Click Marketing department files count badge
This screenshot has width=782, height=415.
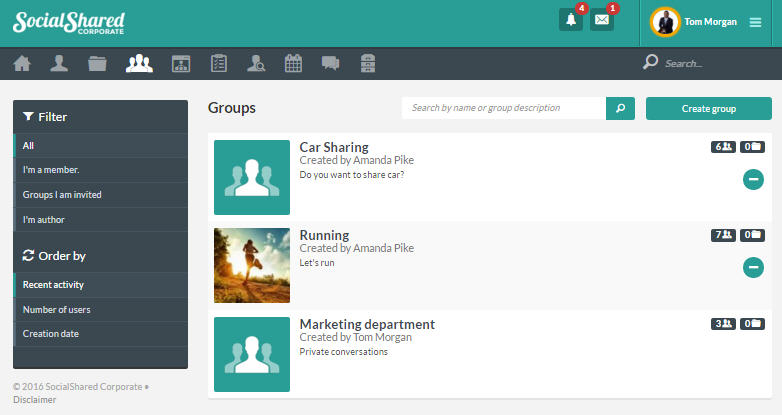point(752,324)
